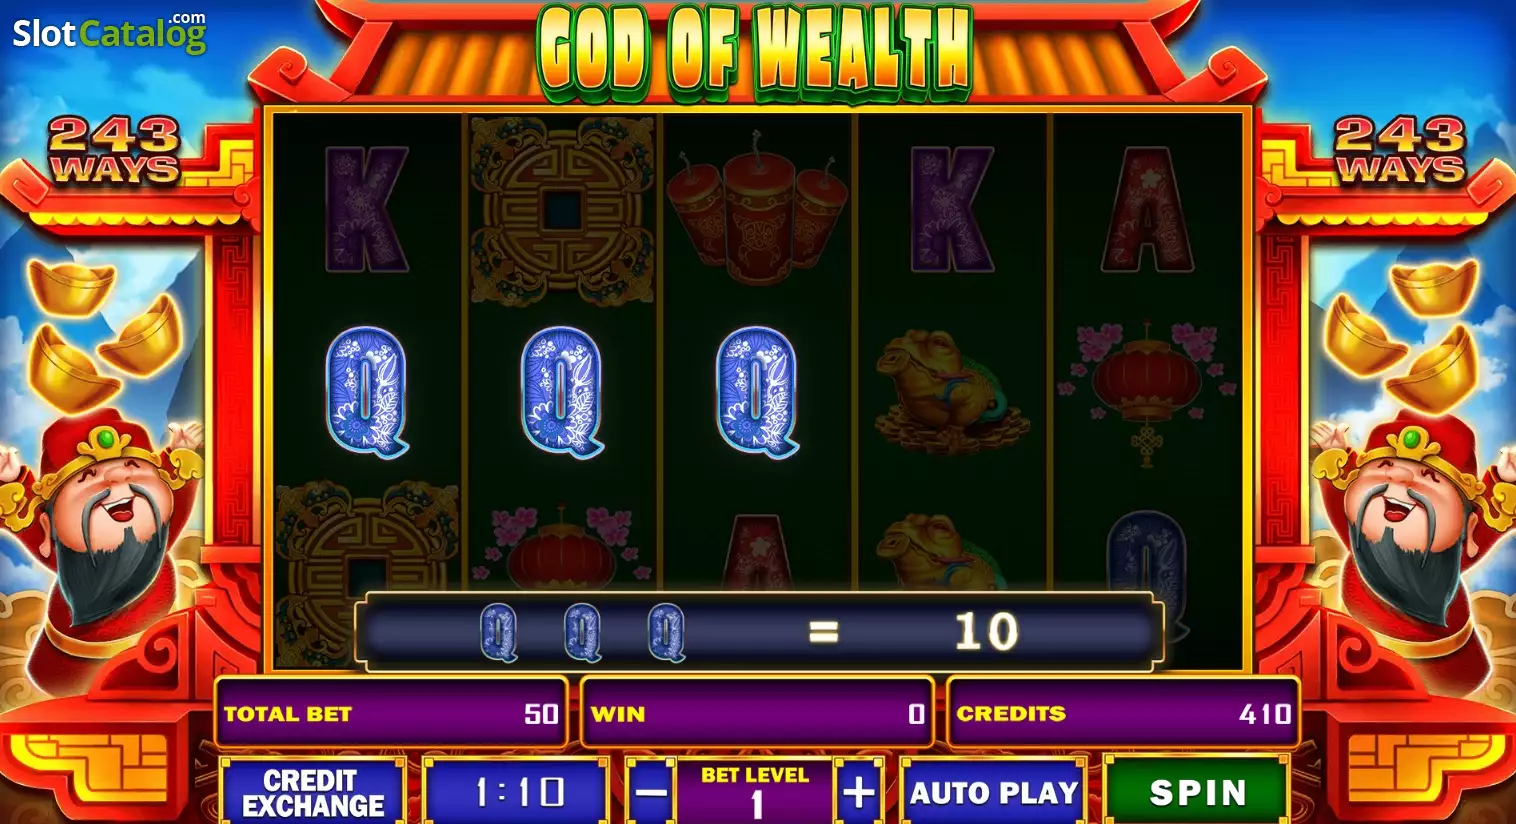Start AUTO PLAY mode
Viewport: 1516px width, 824px height.
pos(993,792)
